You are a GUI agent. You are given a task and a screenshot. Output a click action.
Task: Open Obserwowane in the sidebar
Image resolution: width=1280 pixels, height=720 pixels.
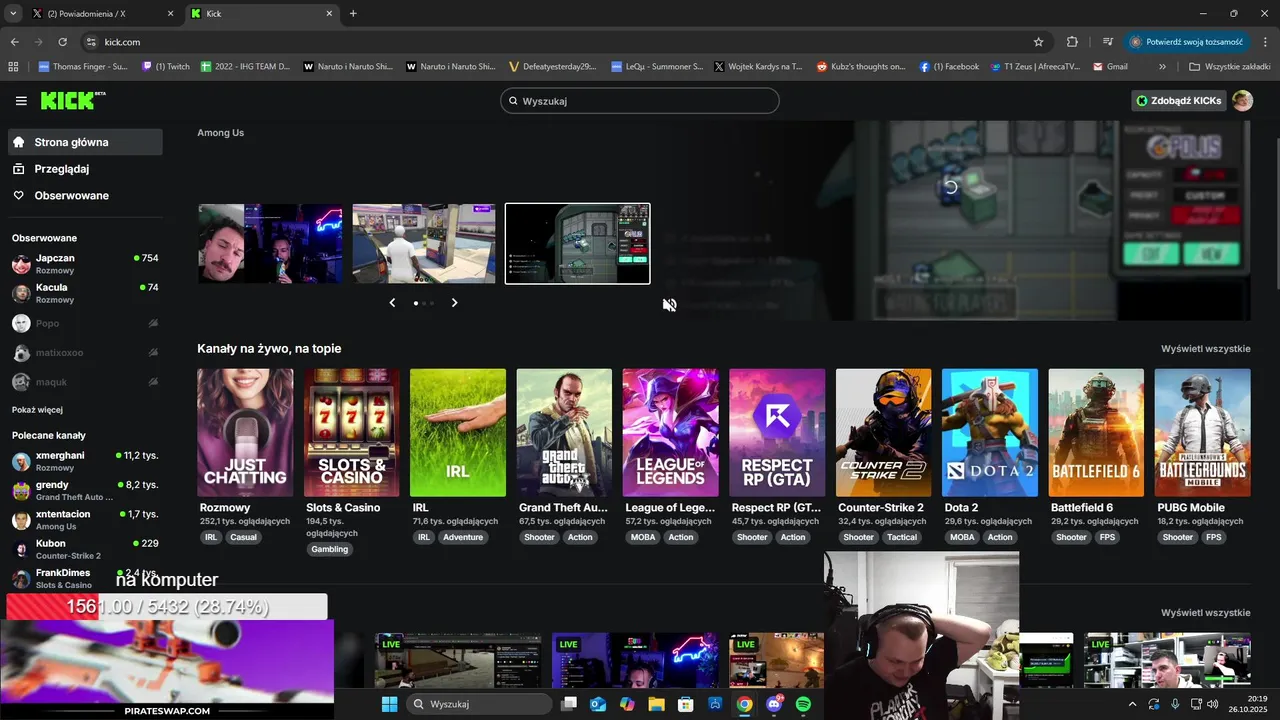[85, 196]
